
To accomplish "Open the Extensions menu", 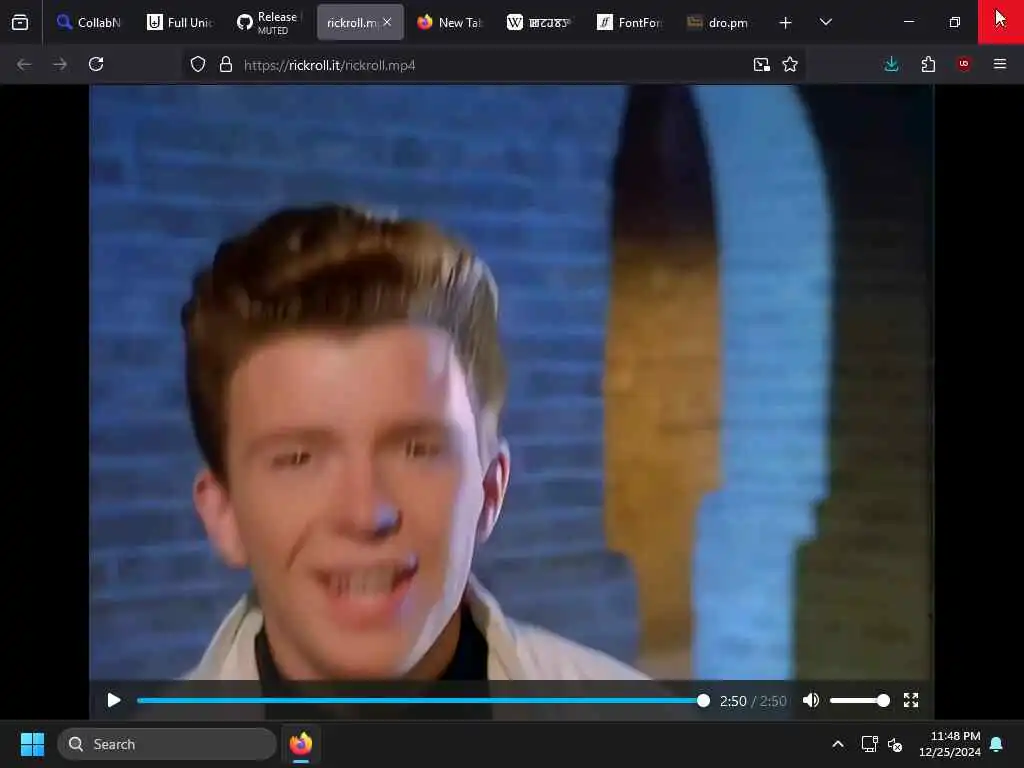I will coord(928,64).
